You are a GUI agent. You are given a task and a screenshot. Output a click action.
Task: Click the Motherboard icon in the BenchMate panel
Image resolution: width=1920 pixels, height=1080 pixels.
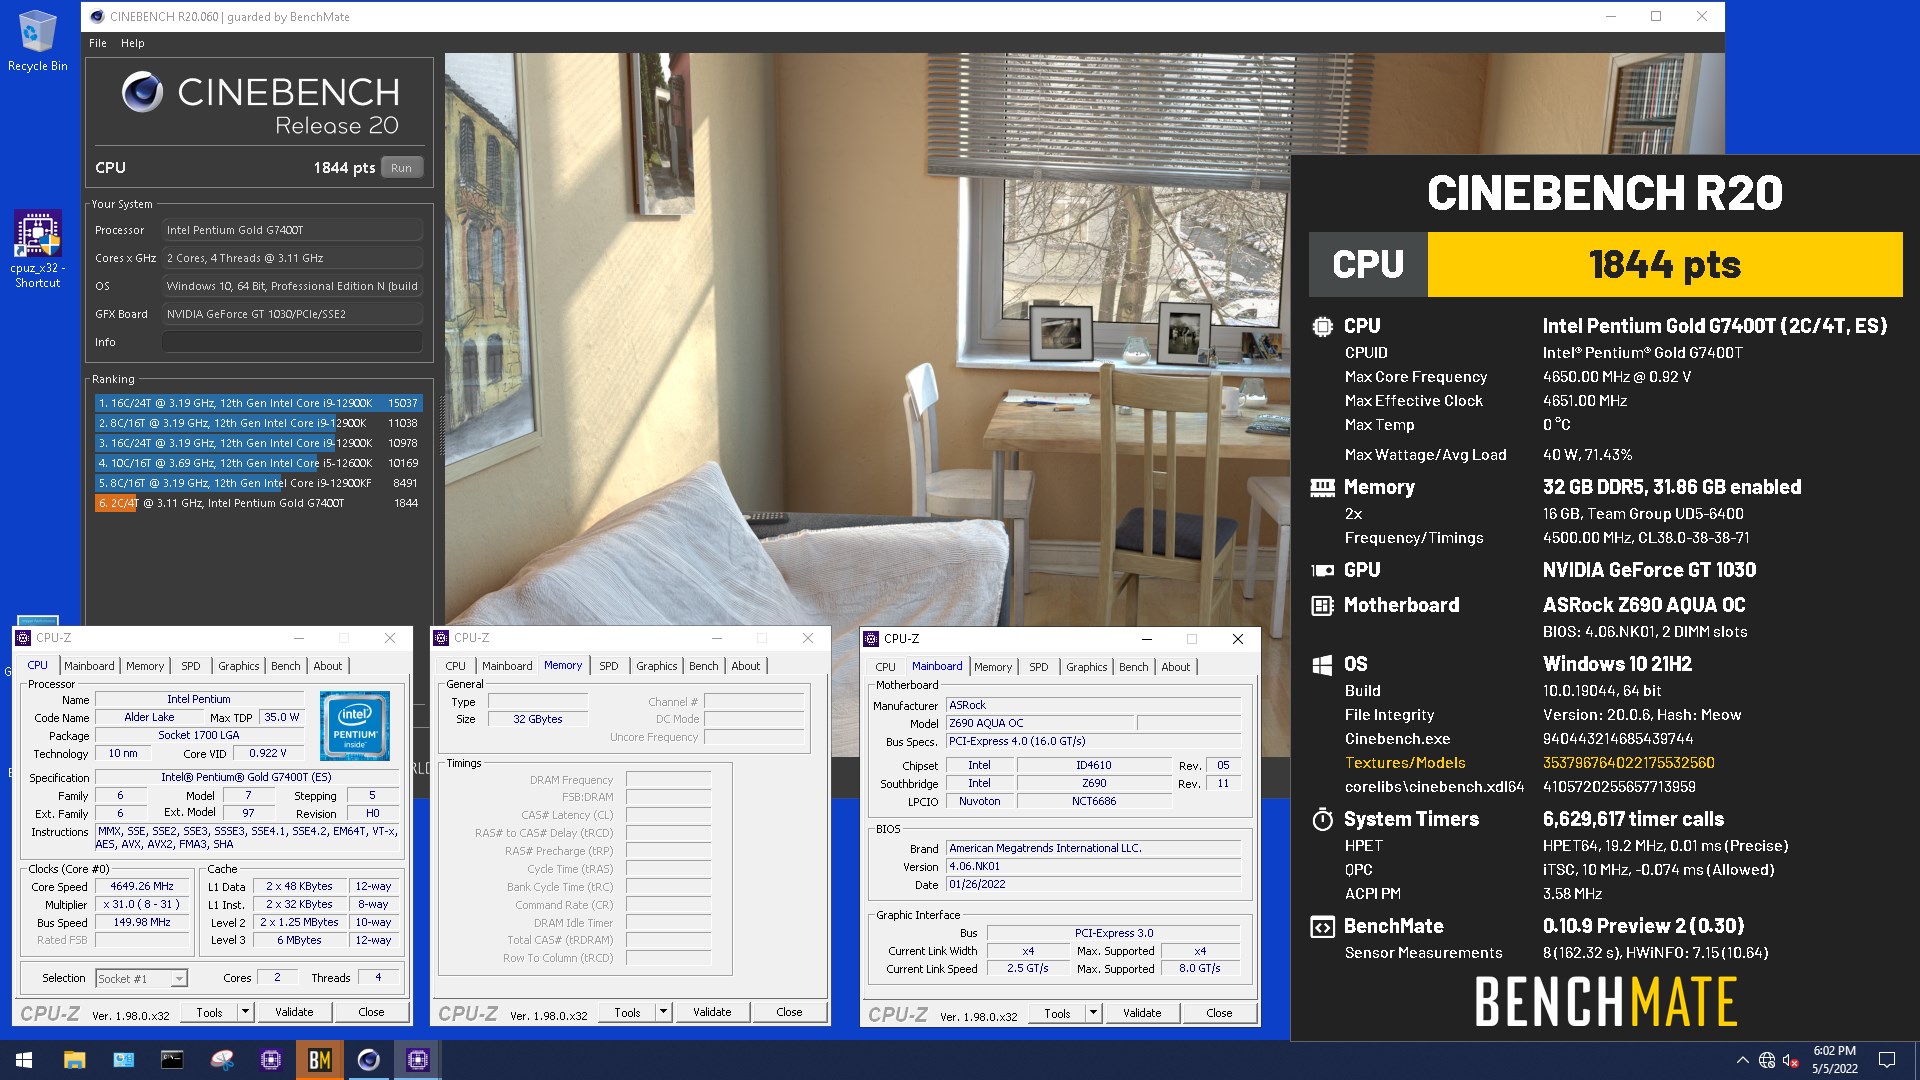(x=1322, y=605)
